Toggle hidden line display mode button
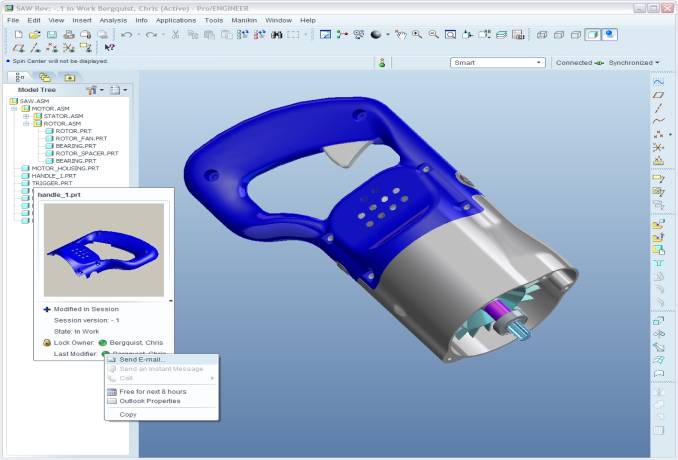The image size is (678, 460). click(x=559, y=34)
